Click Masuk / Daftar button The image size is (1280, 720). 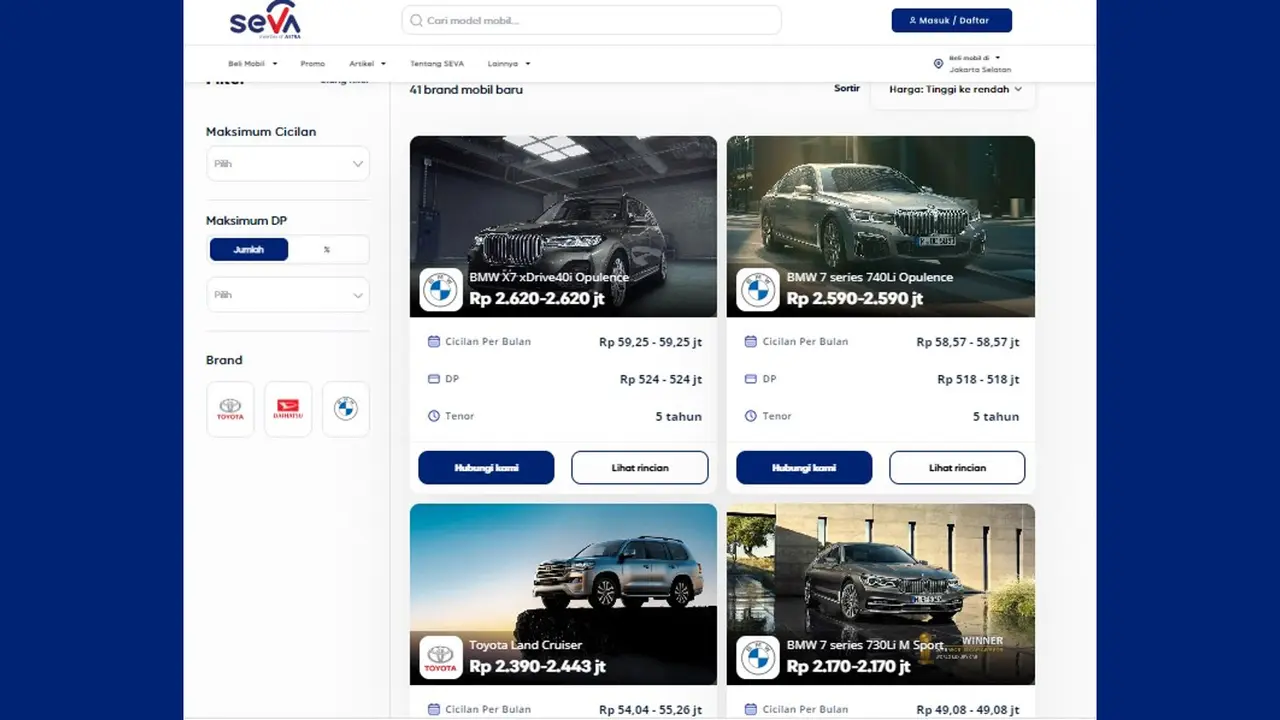[x=952, y=20]
